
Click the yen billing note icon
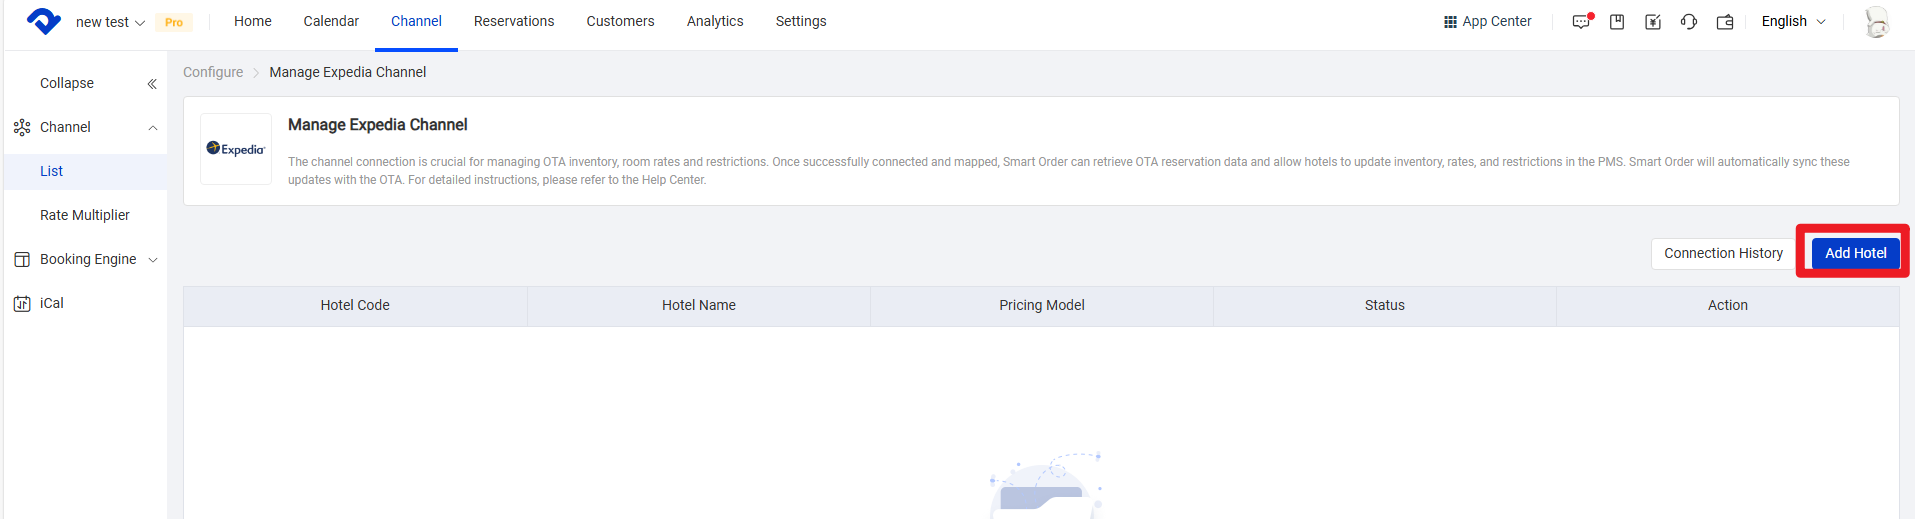(1653, 22)
